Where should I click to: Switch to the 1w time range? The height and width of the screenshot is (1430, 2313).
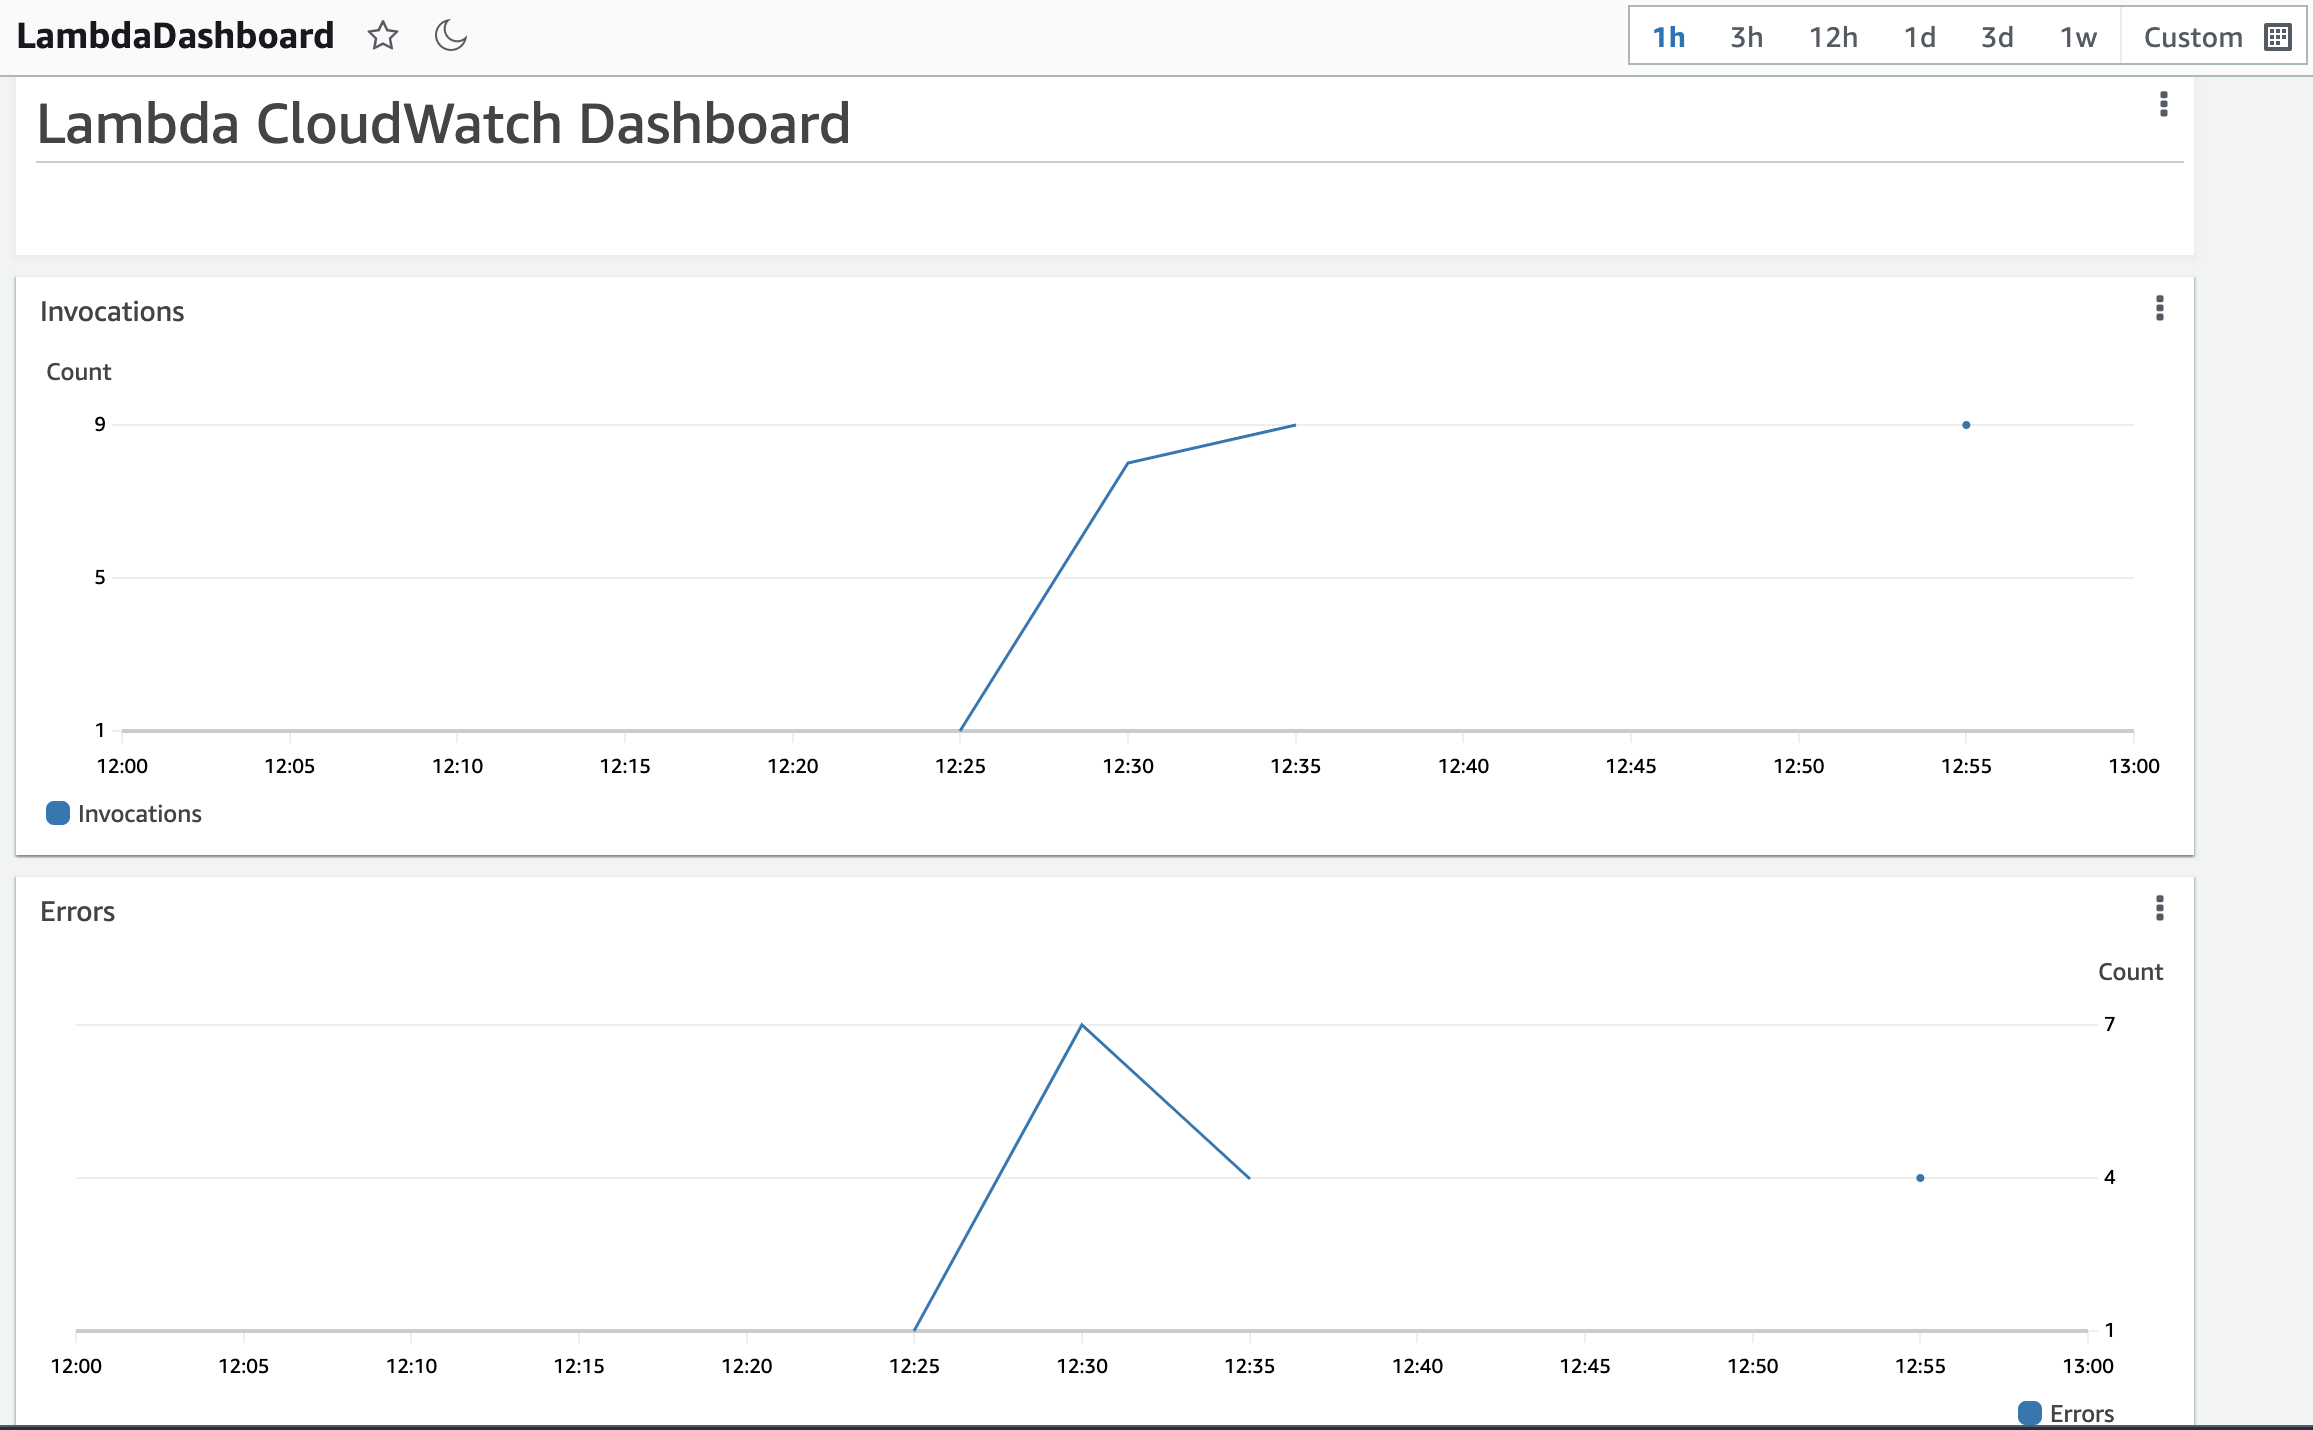click(2077, 36)
